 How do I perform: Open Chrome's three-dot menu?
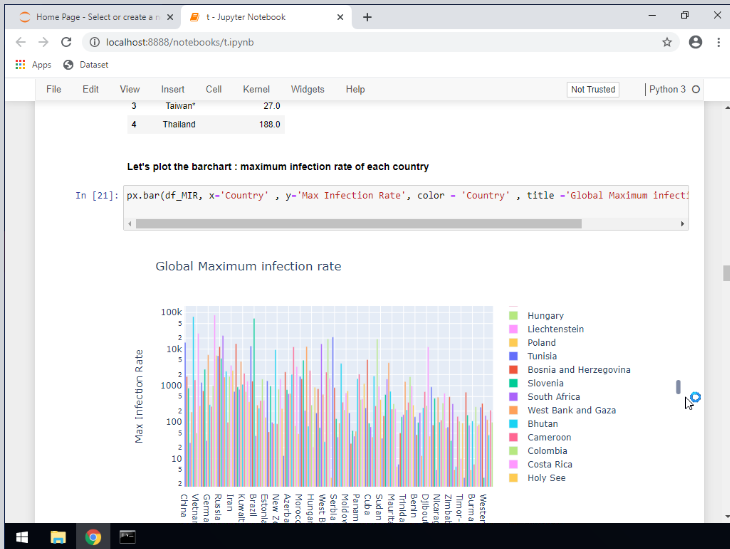pyautogui.click(x=717, y=42)
